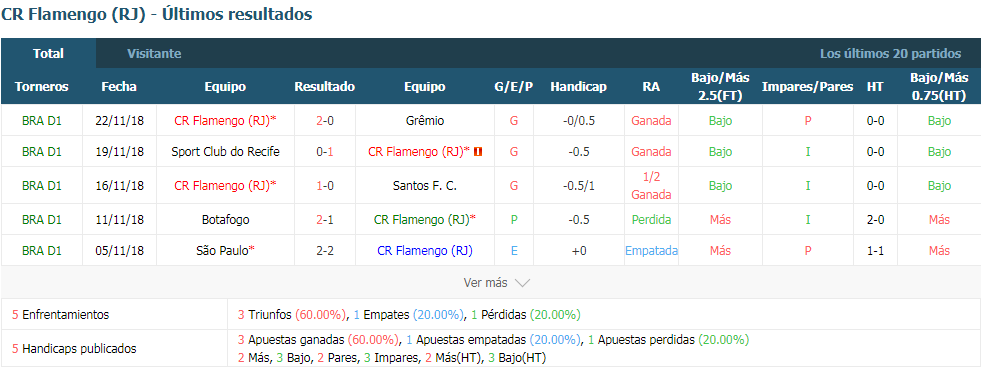Click the Resultado column header
The image size is (981, 367).
tap(325, 87)
